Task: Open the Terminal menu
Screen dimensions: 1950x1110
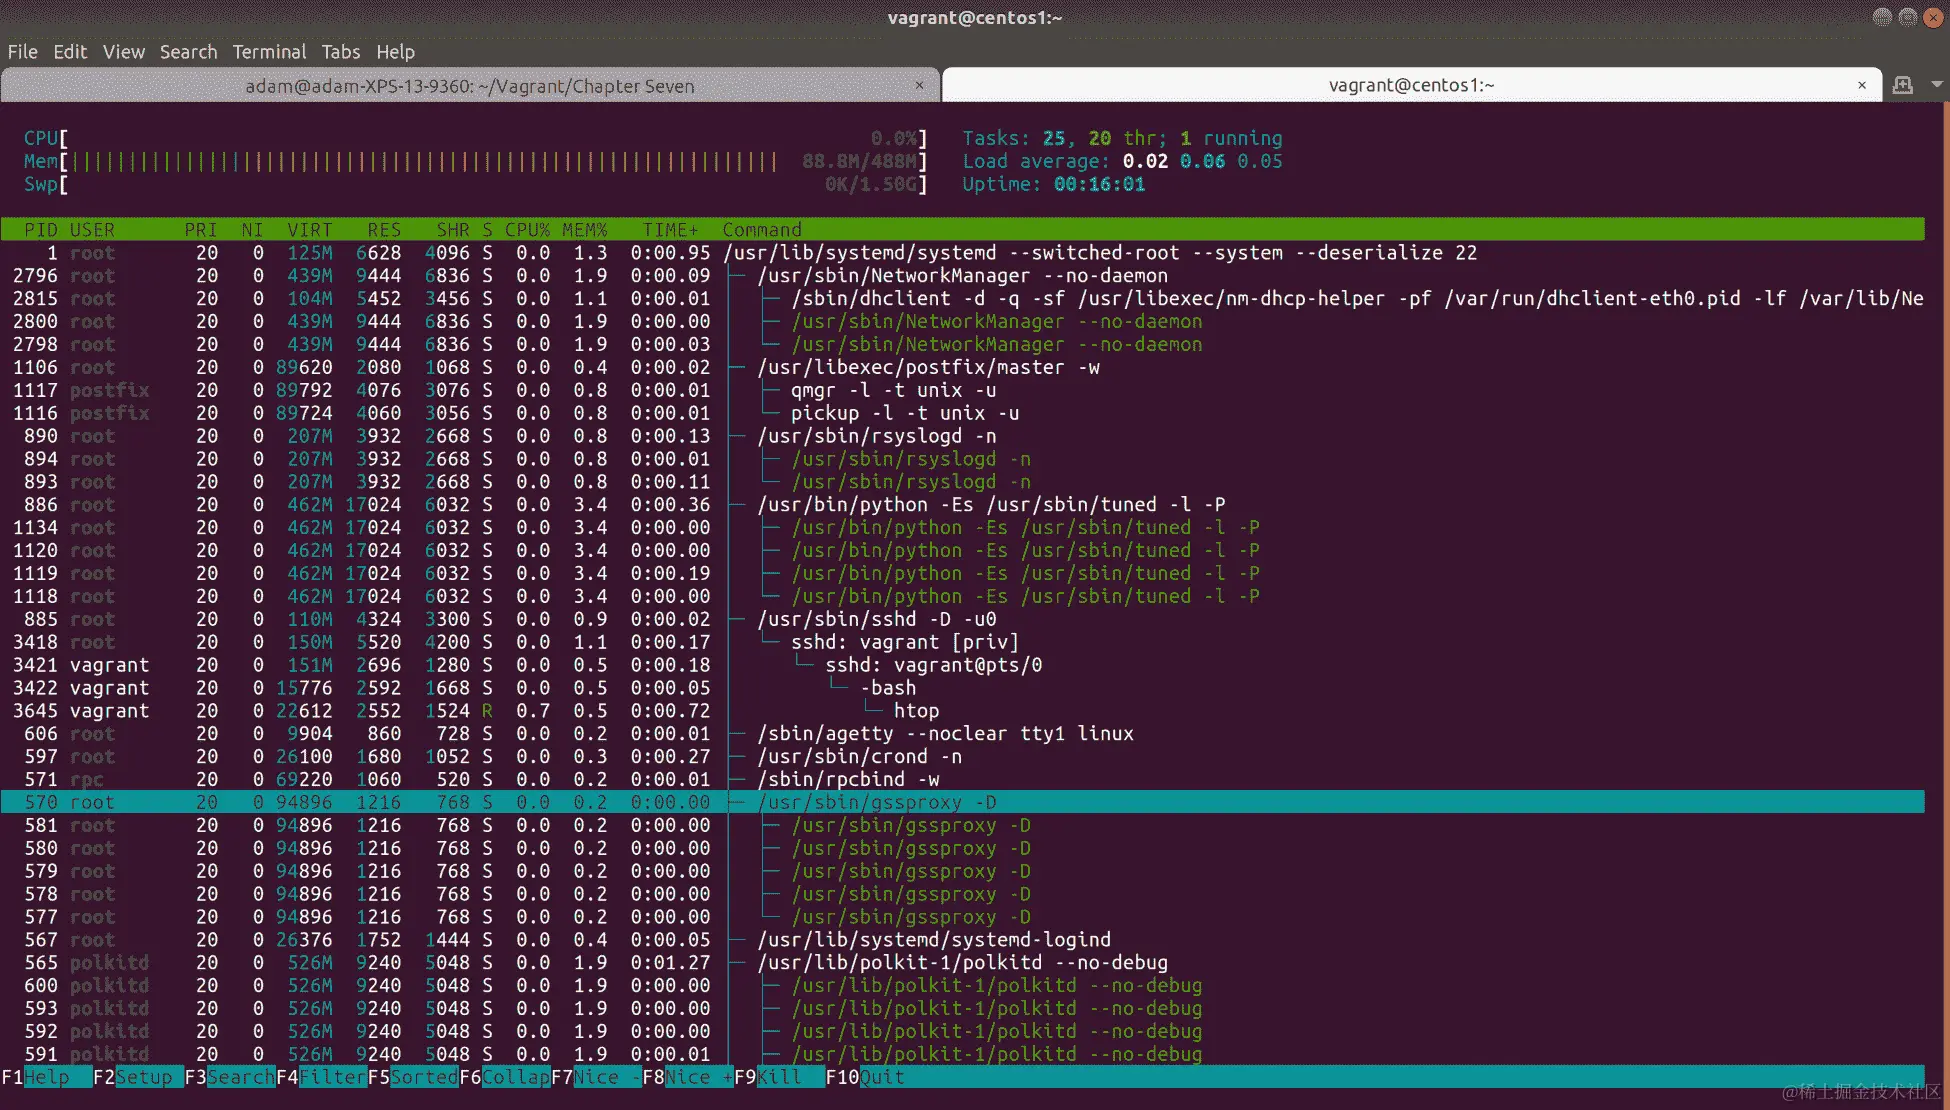Action: pyautogui.click(x=269, y=52)
